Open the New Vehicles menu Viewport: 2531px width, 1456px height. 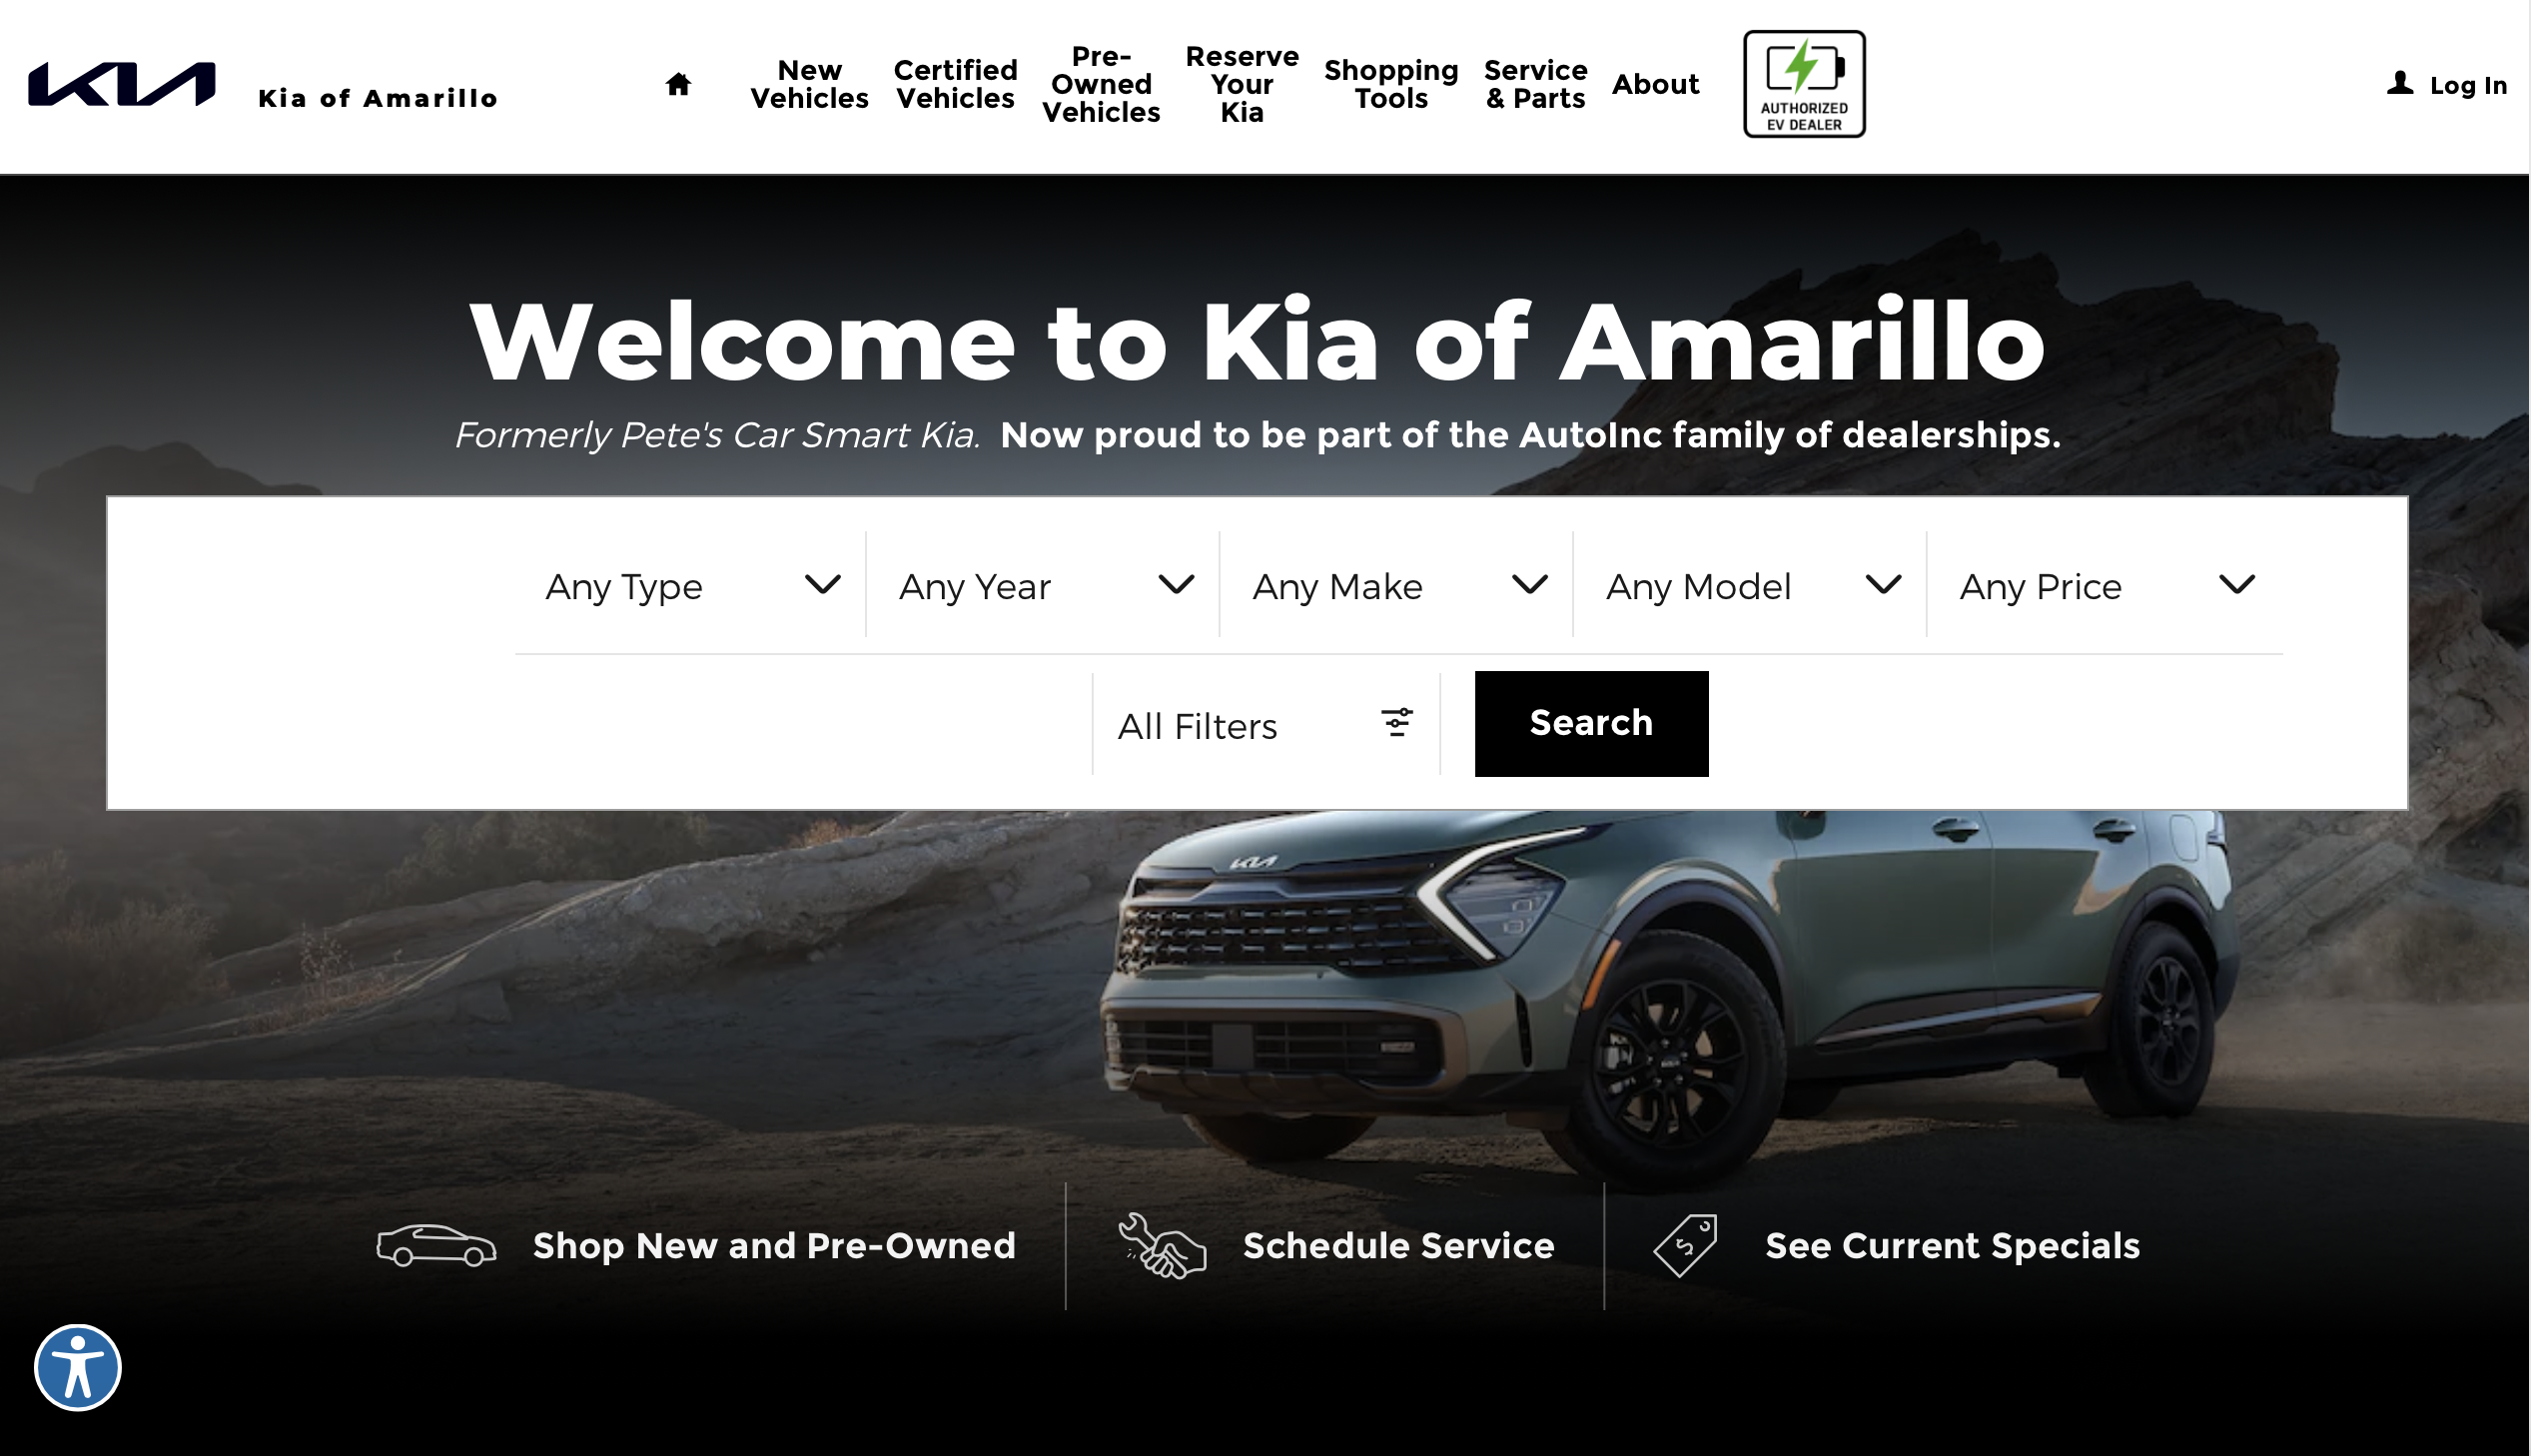tap(809, 84)
